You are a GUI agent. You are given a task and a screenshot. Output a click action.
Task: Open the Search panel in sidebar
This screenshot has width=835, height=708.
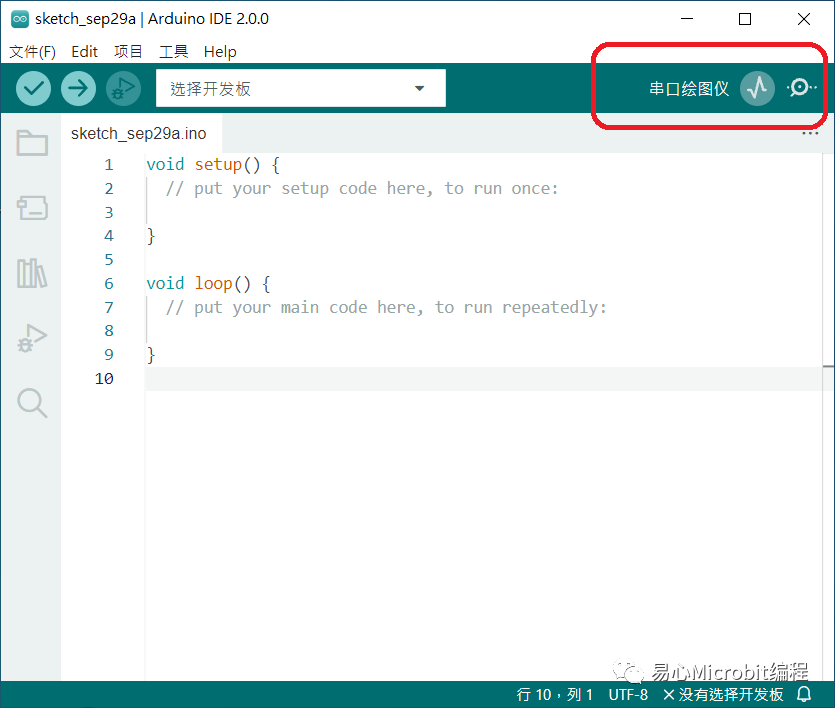32,403
